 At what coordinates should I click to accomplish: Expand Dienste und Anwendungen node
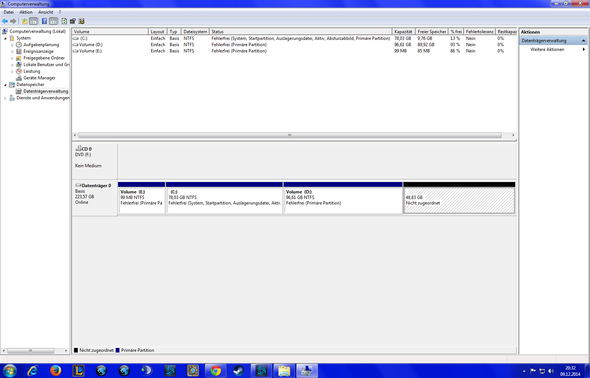click(5, 98)
